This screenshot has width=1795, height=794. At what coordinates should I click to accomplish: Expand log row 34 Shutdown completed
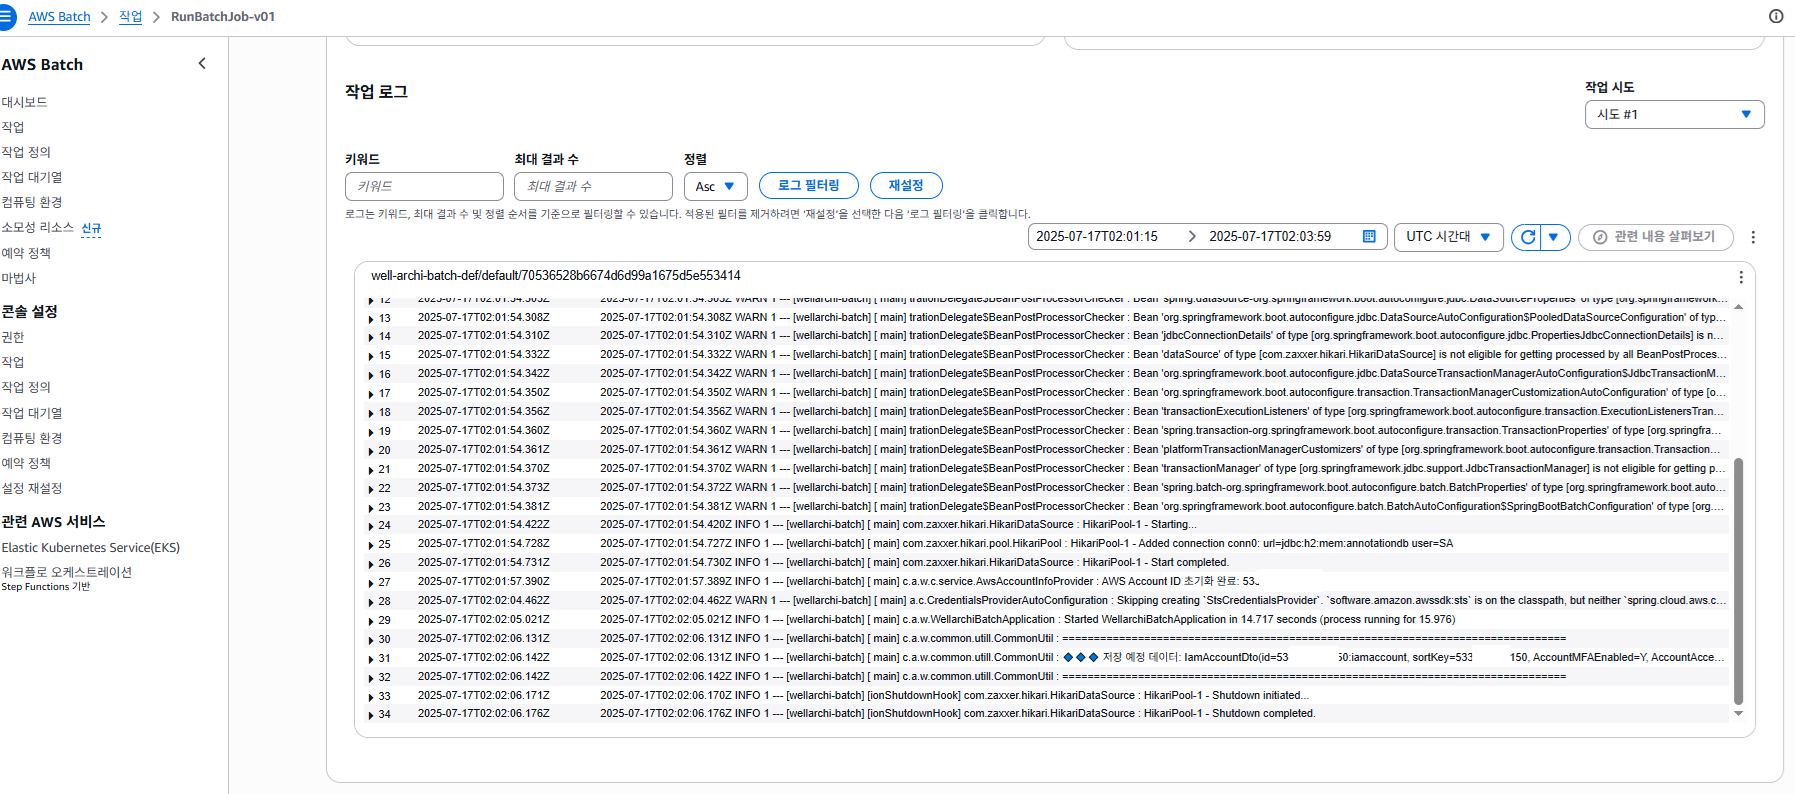tap(371, 715)
